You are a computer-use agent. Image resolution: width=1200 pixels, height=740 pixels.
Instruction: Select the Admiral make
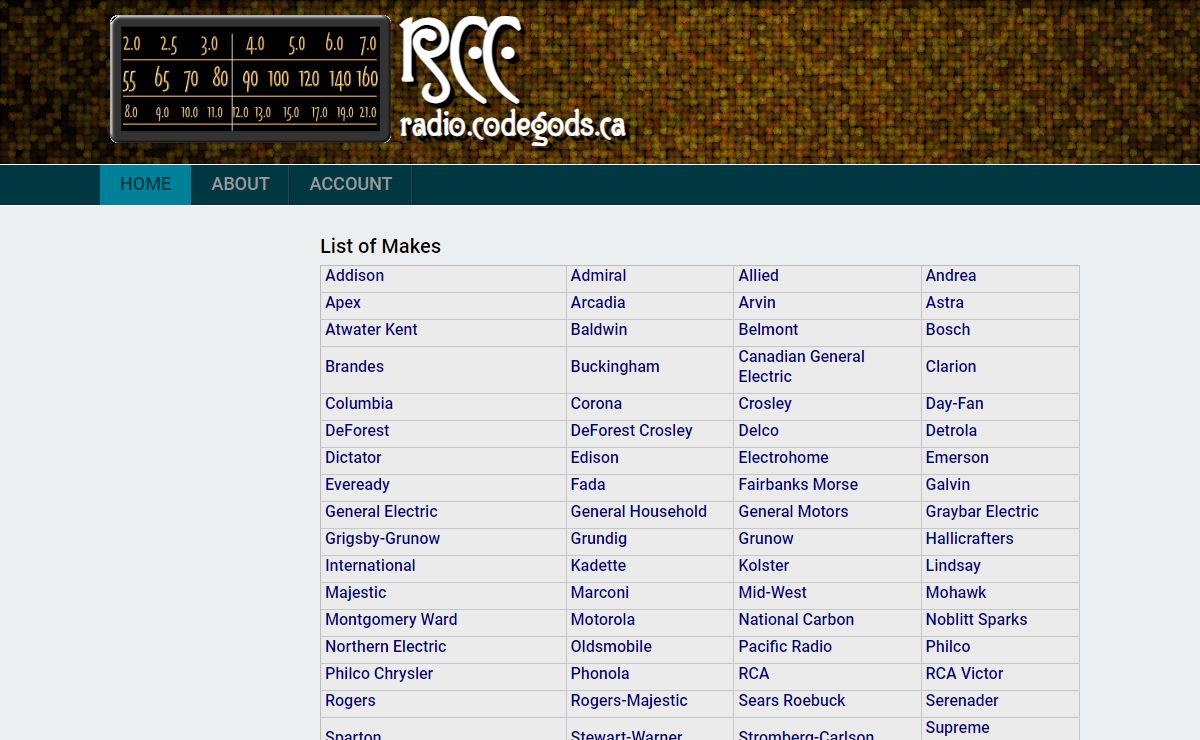[598, 276]
